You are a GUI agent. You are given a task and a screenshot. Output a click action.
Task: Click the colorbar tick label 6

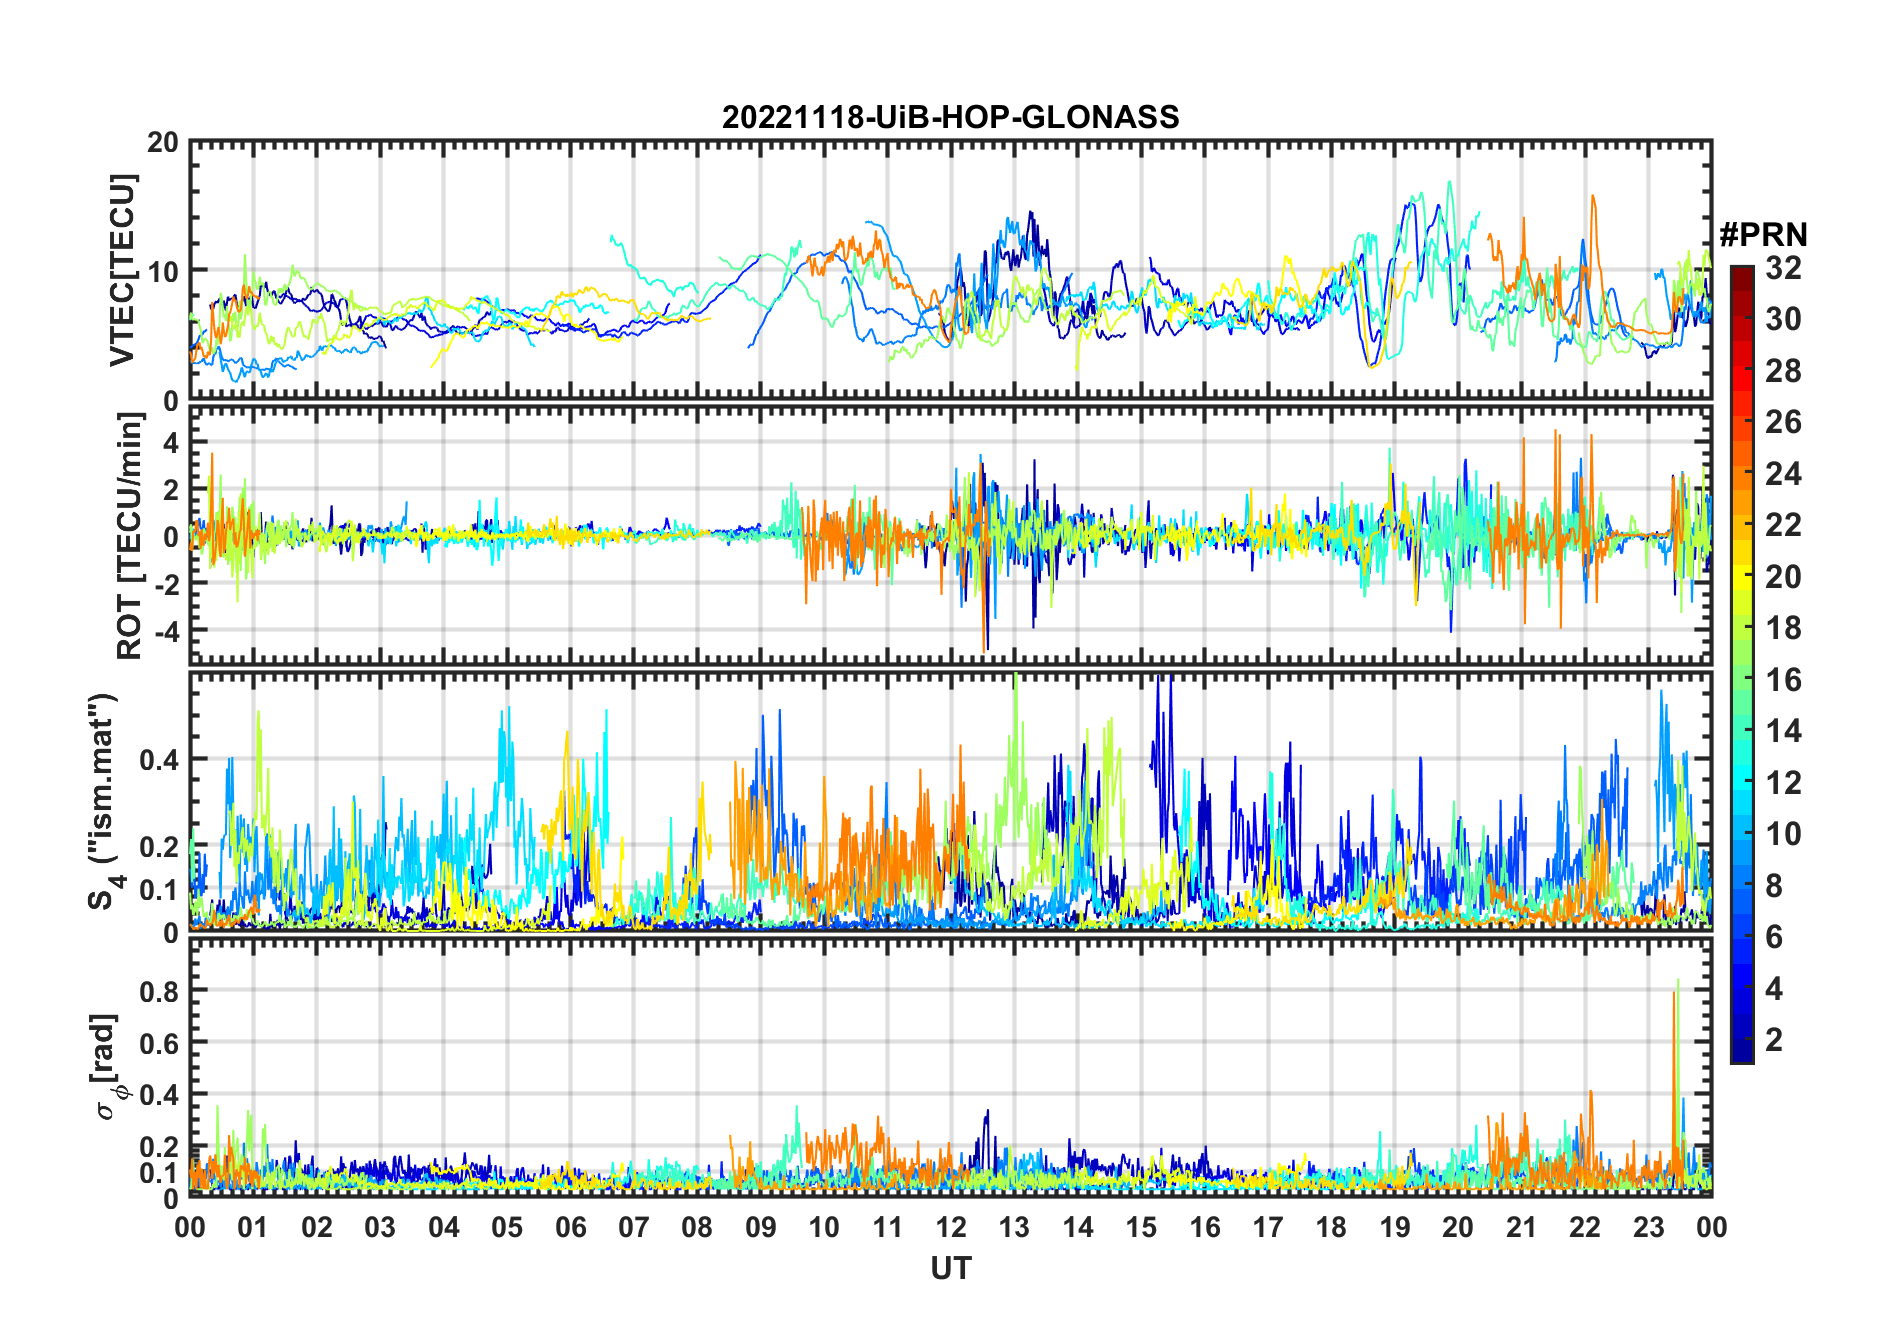(1774, 938)
